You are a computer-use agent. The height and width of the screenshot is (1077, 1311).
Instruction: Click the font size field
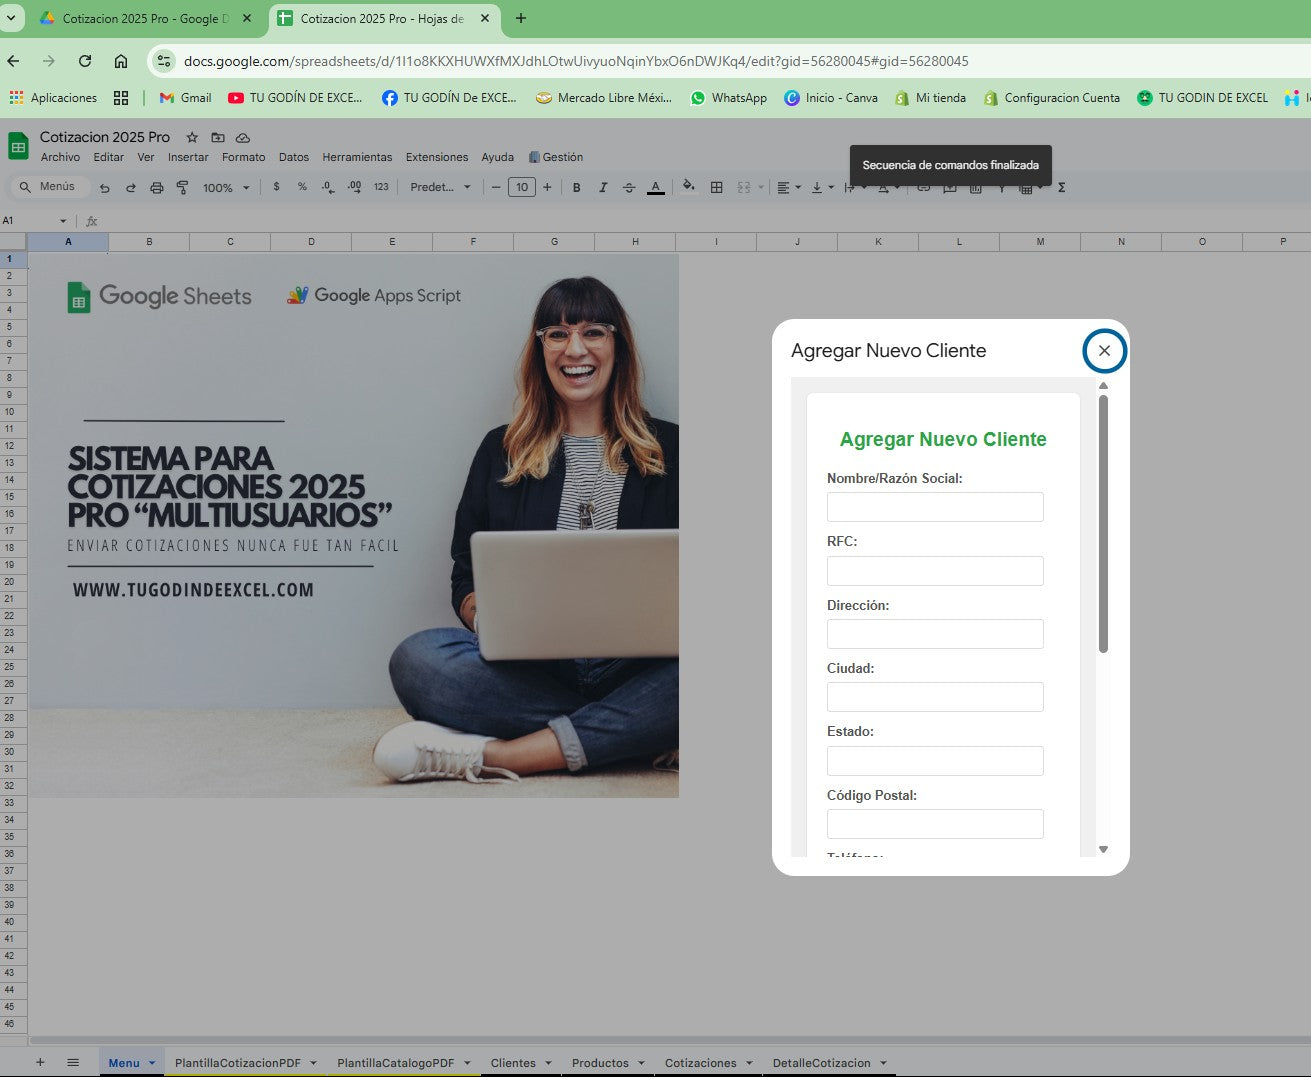pos(521,187)
